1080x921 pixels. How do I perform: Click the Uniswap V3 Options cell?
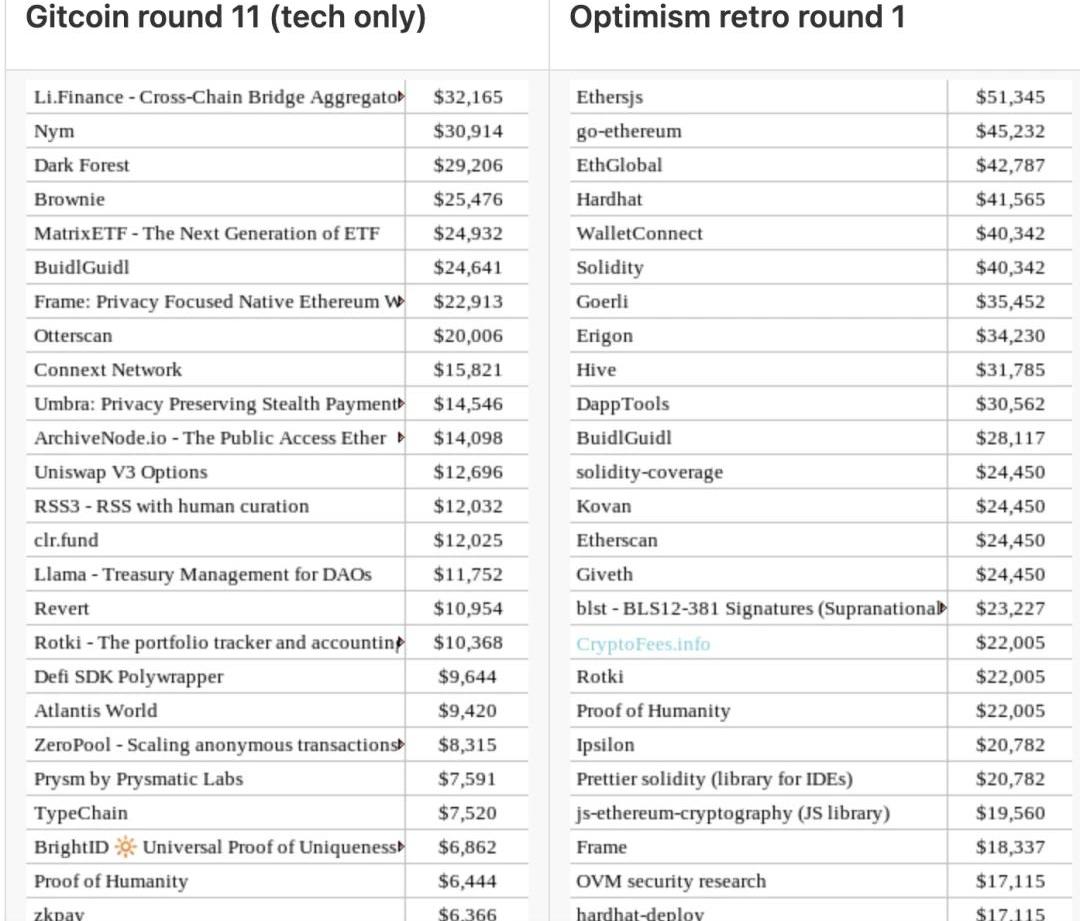tap(121, 472)
